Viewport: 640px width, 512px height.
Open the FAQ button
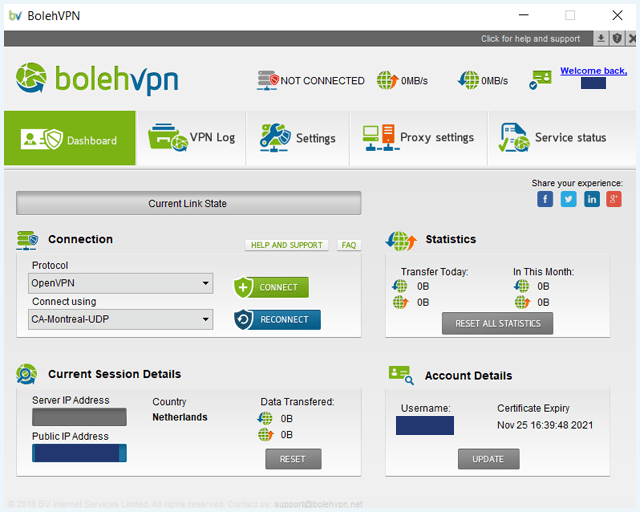(349, 245)
